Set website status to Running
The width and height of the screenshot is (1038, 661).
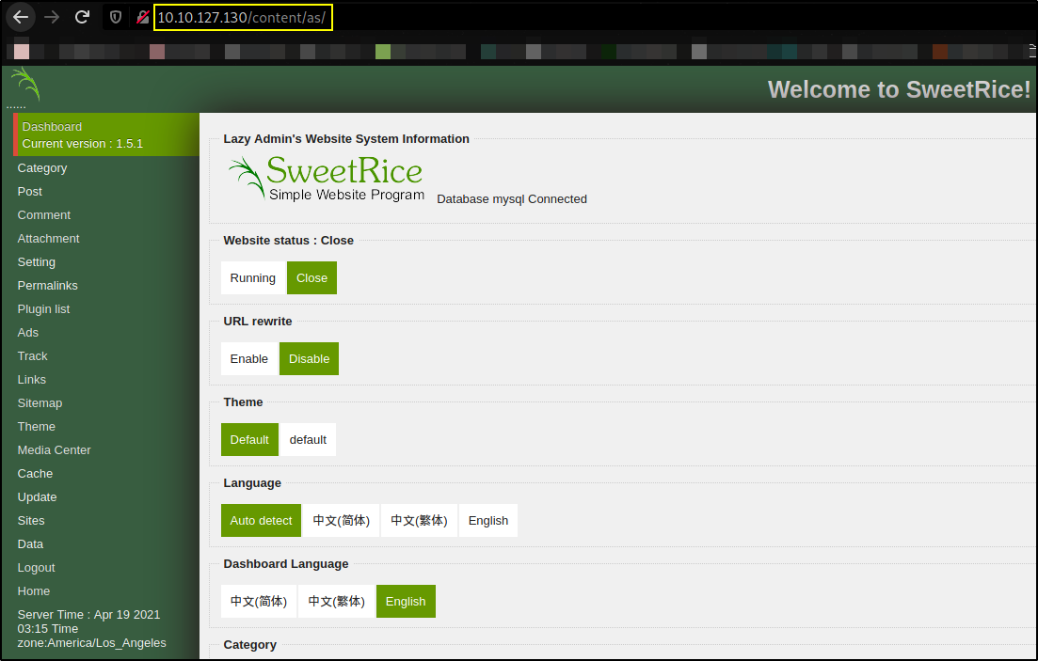(253, 278)
